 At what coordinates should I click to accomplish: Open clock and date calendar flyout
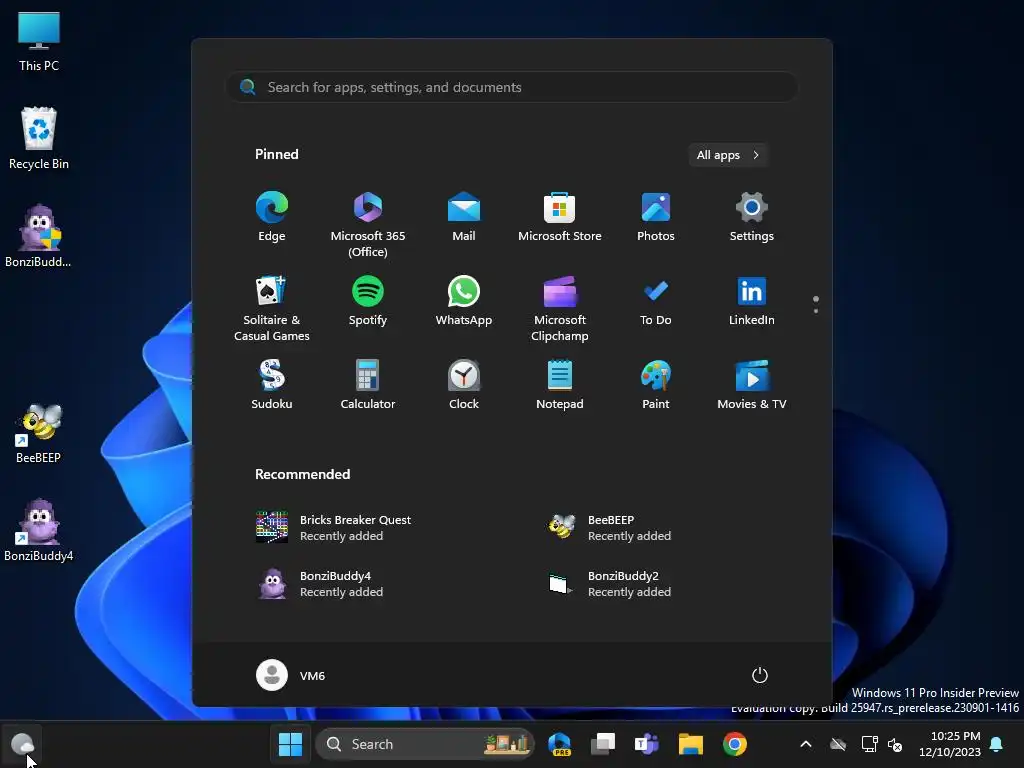[x=950, y=744]
